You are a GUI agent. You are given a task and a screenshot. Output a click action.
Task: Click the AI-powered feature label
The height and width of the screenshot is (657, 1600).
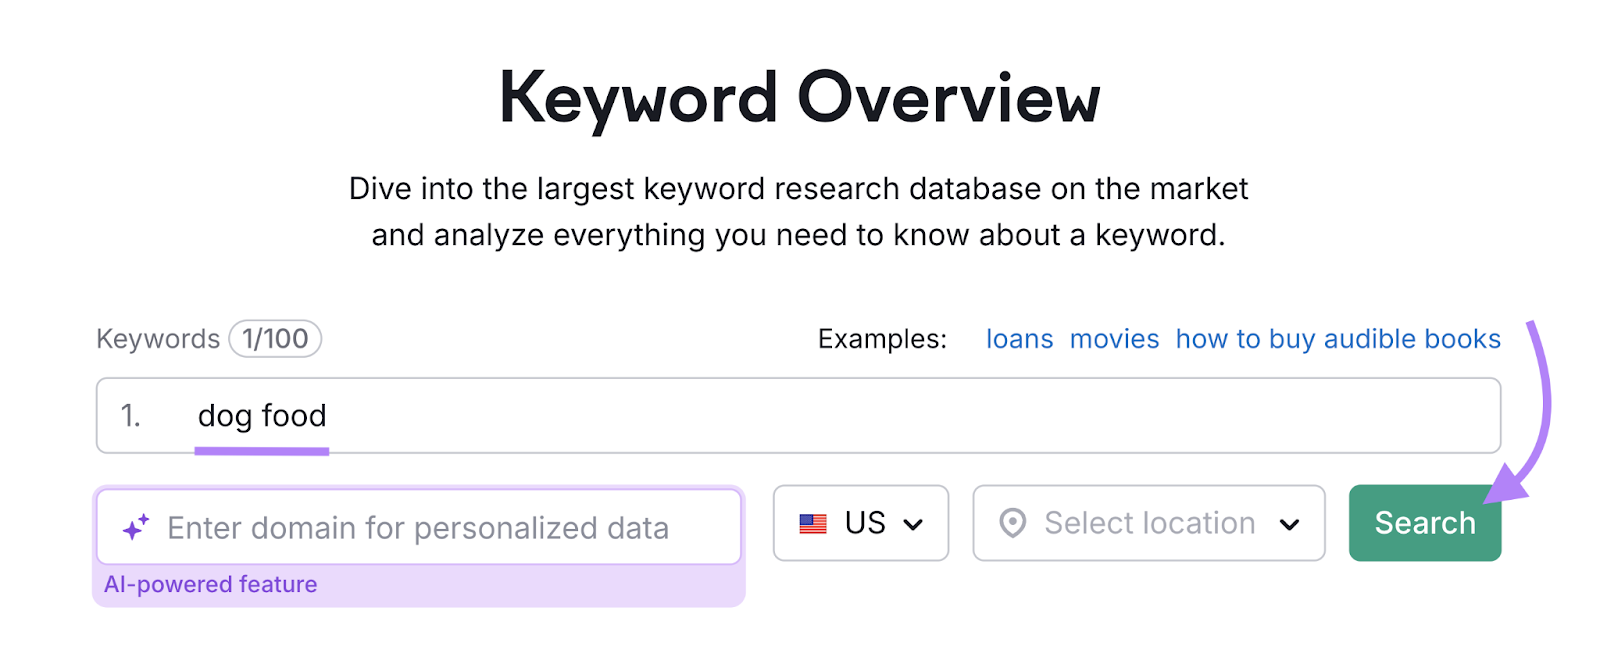click(211, 584)
